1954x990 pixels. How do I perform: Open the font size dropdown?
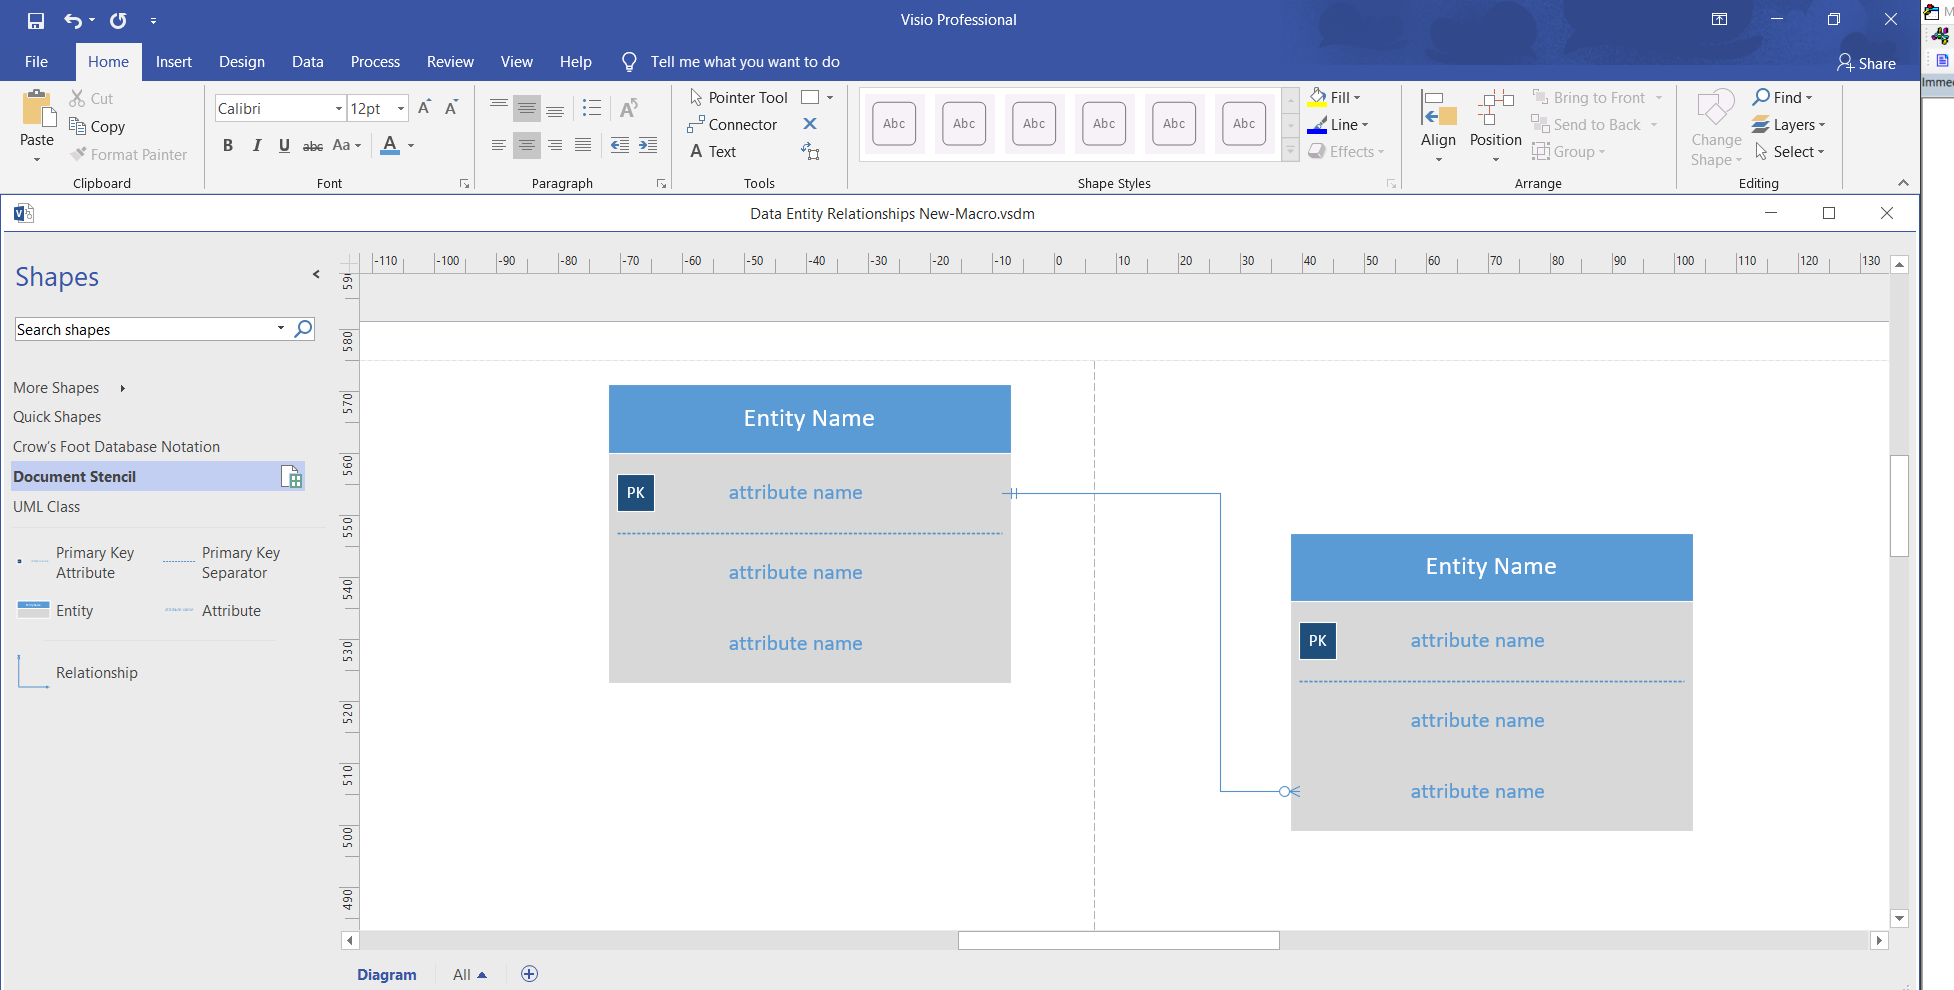click(401, 109)
